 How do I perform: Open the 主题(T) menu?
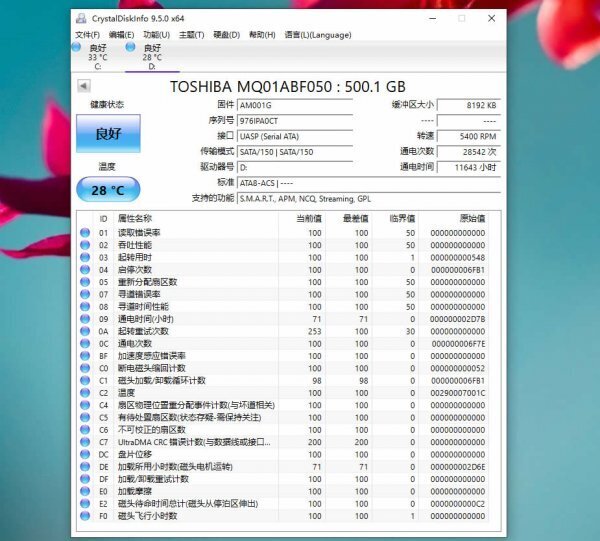click(191, 35)
